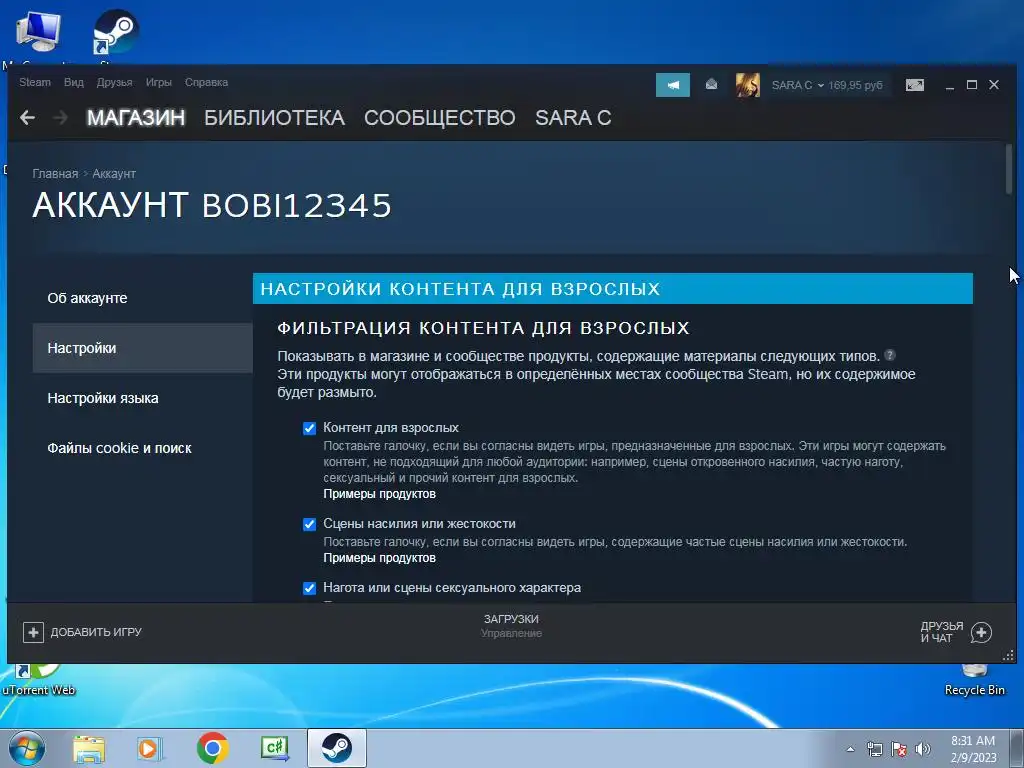Open the C# application taskbar icon
The height and width of the screenshot is (768, 1024).
274,748
